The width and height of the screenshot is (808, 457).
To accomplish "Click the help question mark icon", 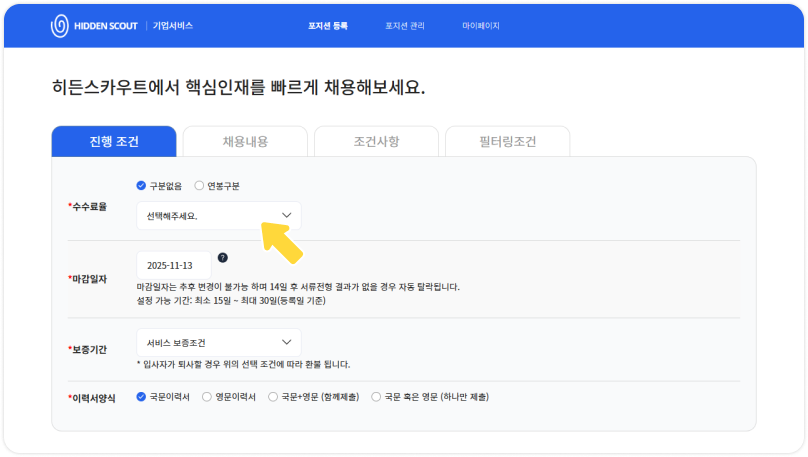I will (222, 258).
